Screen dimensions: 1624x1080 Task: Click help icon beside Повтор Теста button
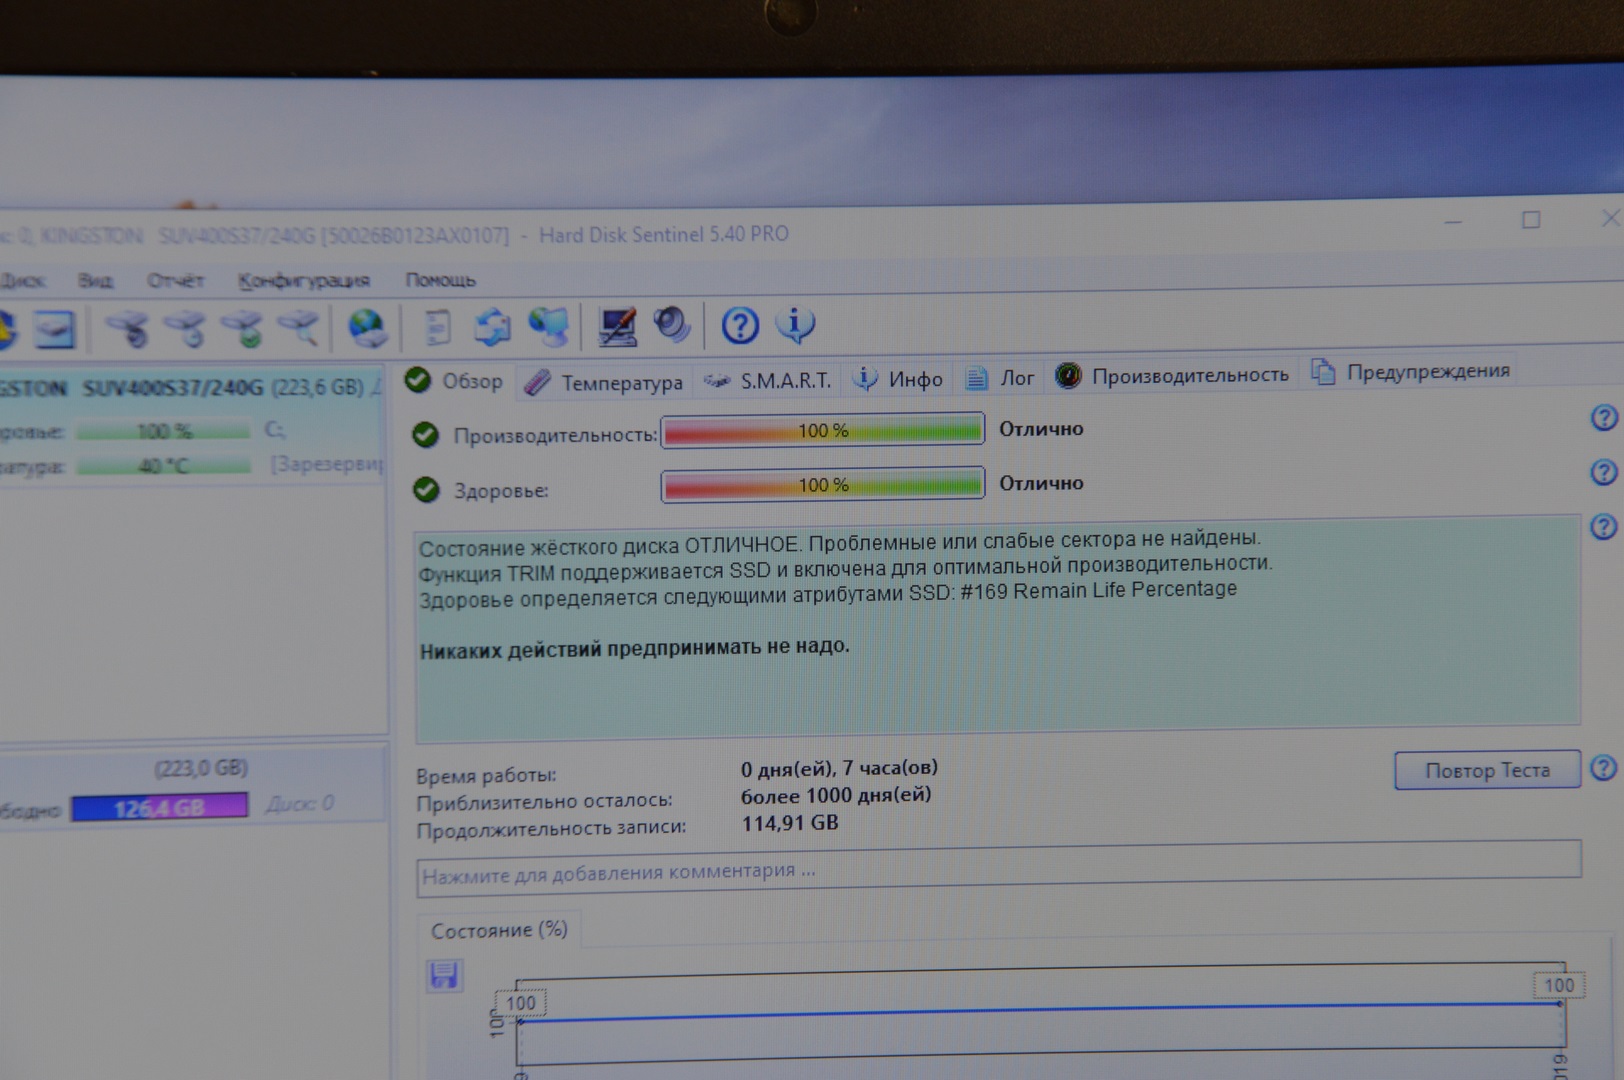tap(1603, 768)
